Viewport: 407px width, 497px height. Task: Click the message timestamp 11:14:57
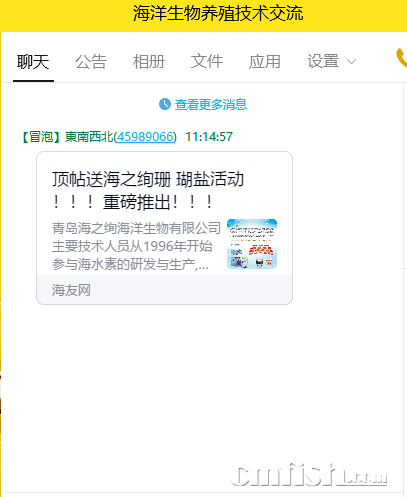[x=209, y=137]
